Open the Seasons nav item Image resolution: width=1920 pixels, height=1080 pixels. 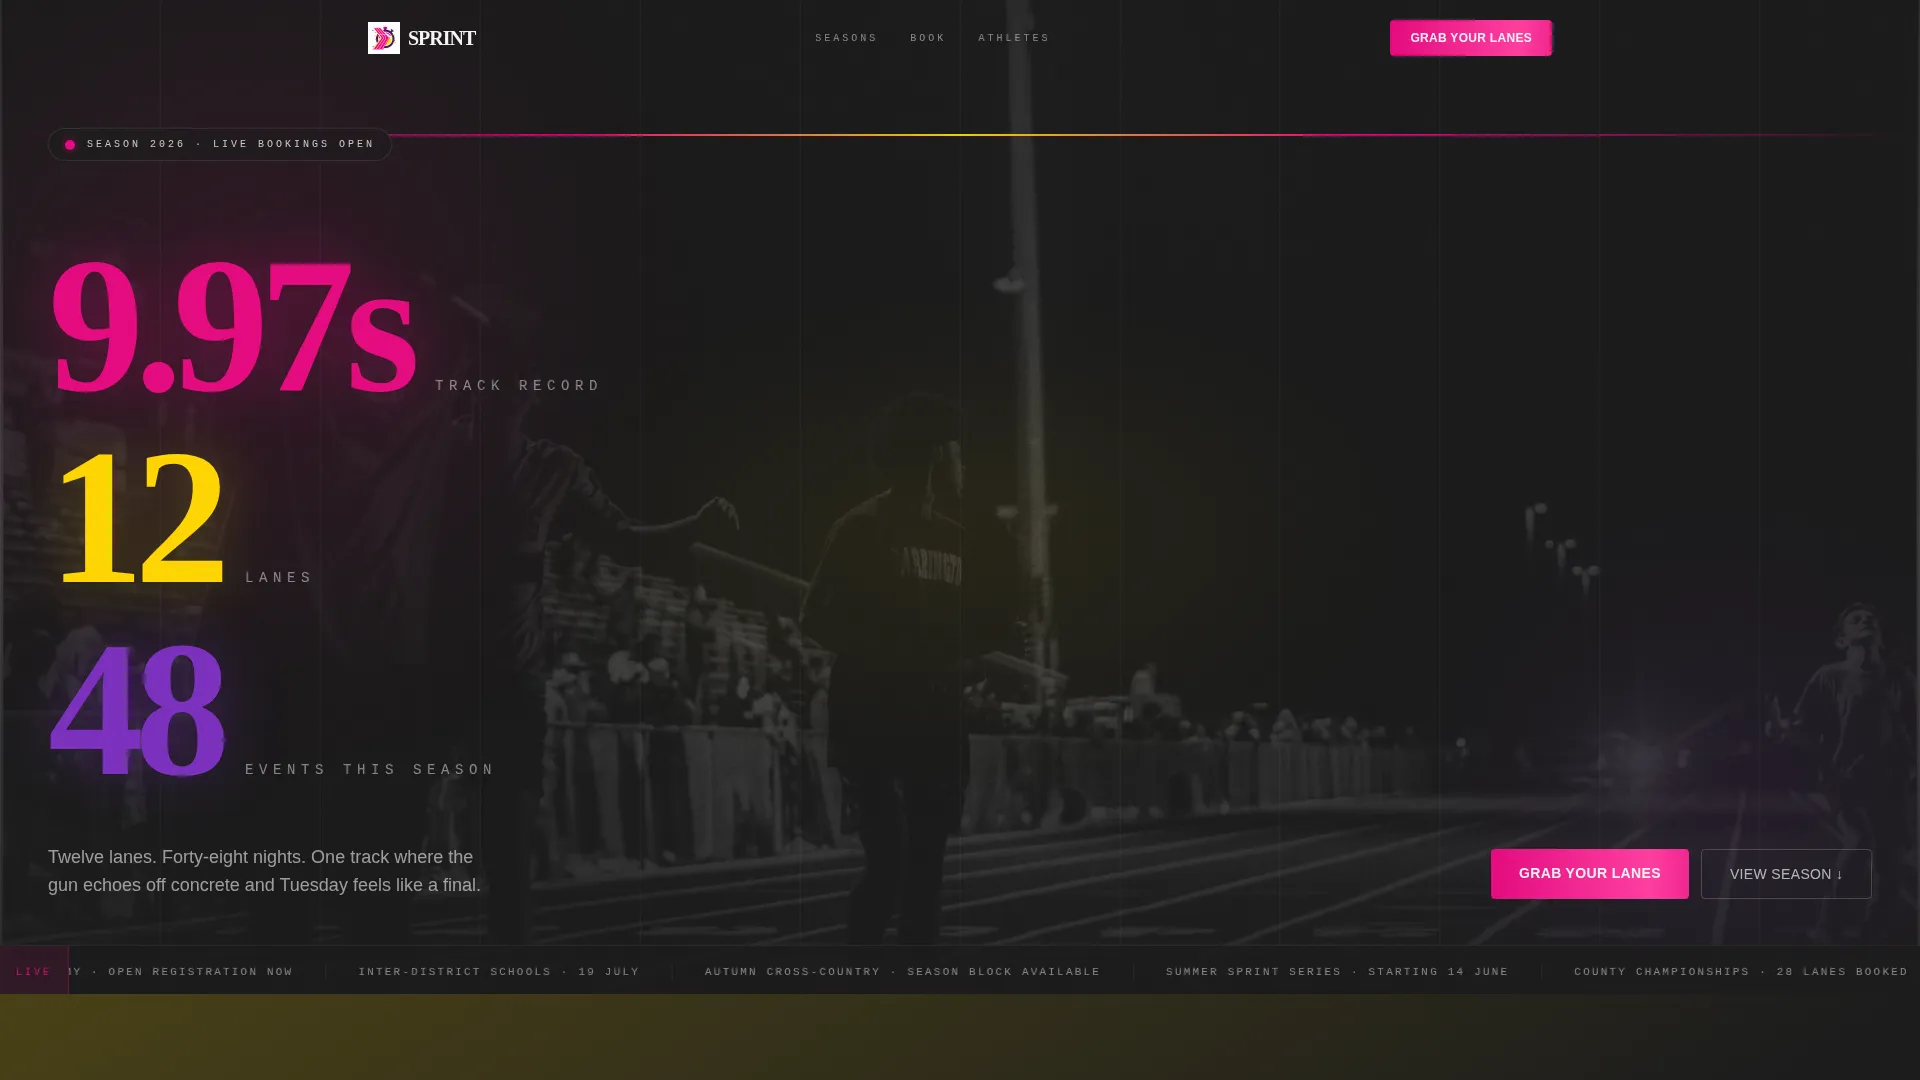(846, 38)
